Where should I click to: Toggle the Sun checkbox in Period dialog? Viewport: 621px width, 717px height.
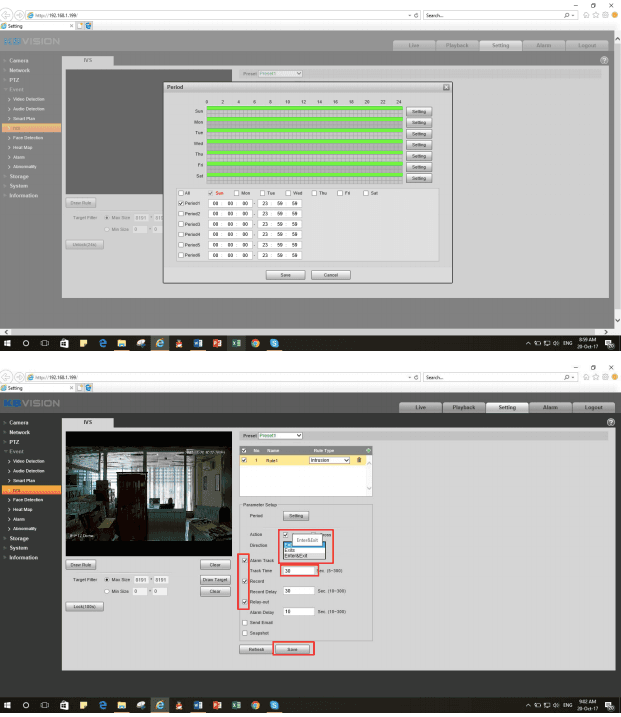pos(210,193)
